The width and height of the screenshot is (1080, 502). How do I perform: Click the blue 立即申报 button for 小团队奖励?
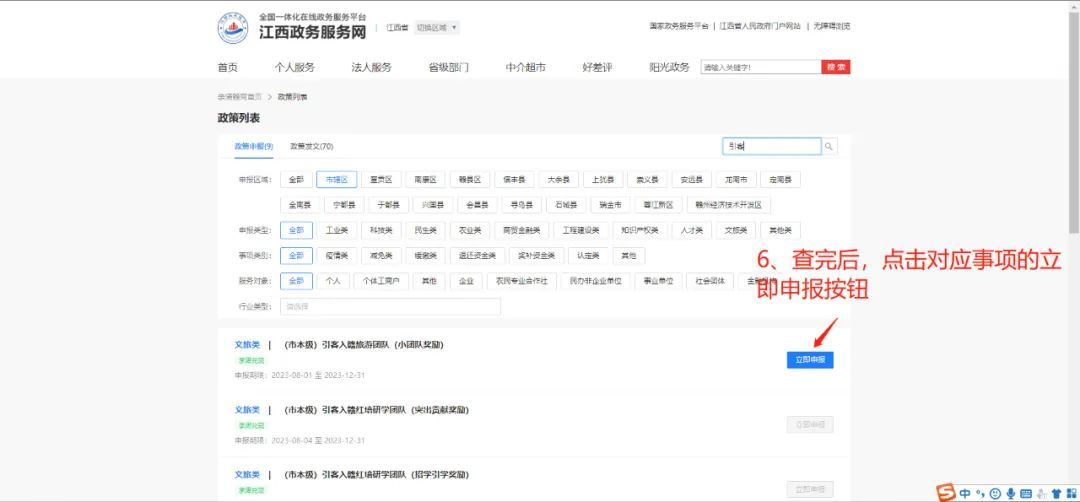coord(810,360)
